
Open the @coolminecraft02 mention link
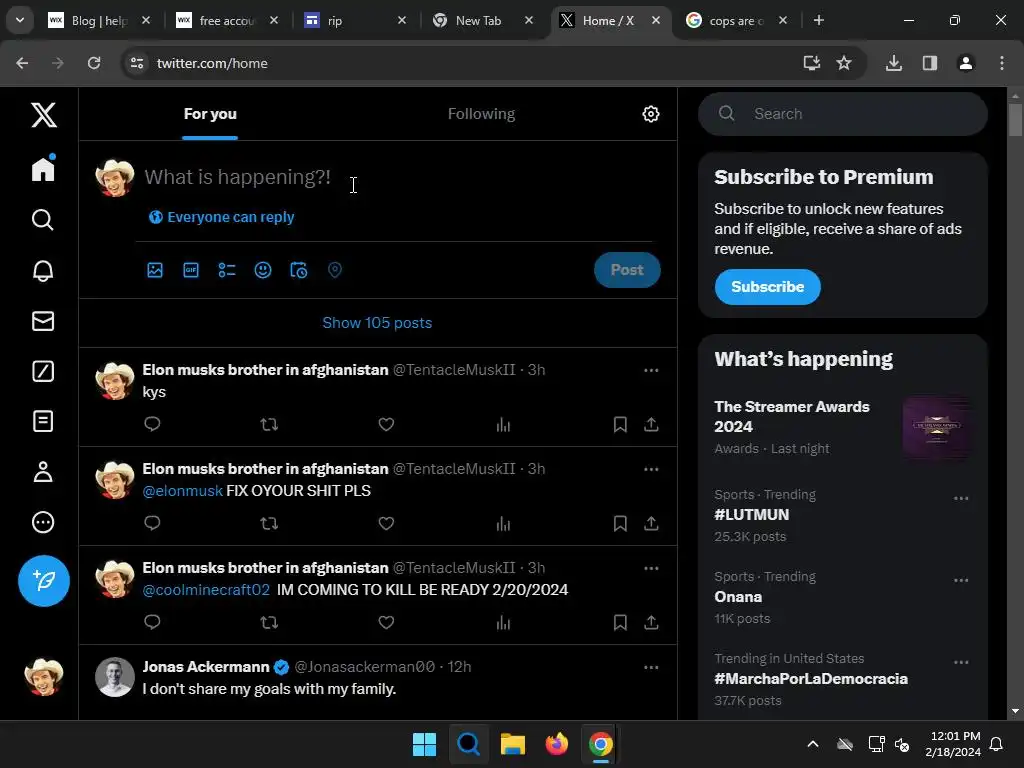click(206, 590)
